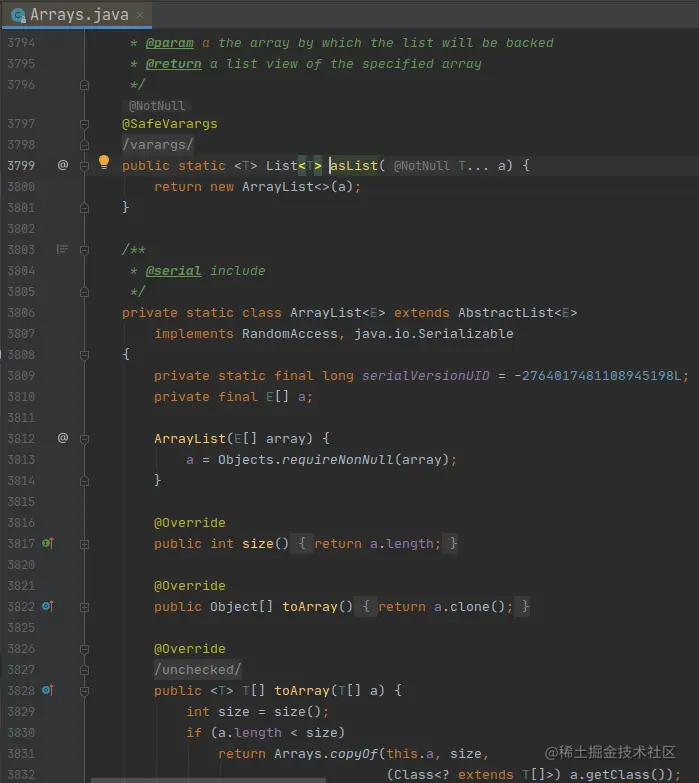Image resolution: width=699 pixels, height=783 pixels.
Task: Toggle rendered doc comment icon at line 3803
Action: click(x=62, y=249)
